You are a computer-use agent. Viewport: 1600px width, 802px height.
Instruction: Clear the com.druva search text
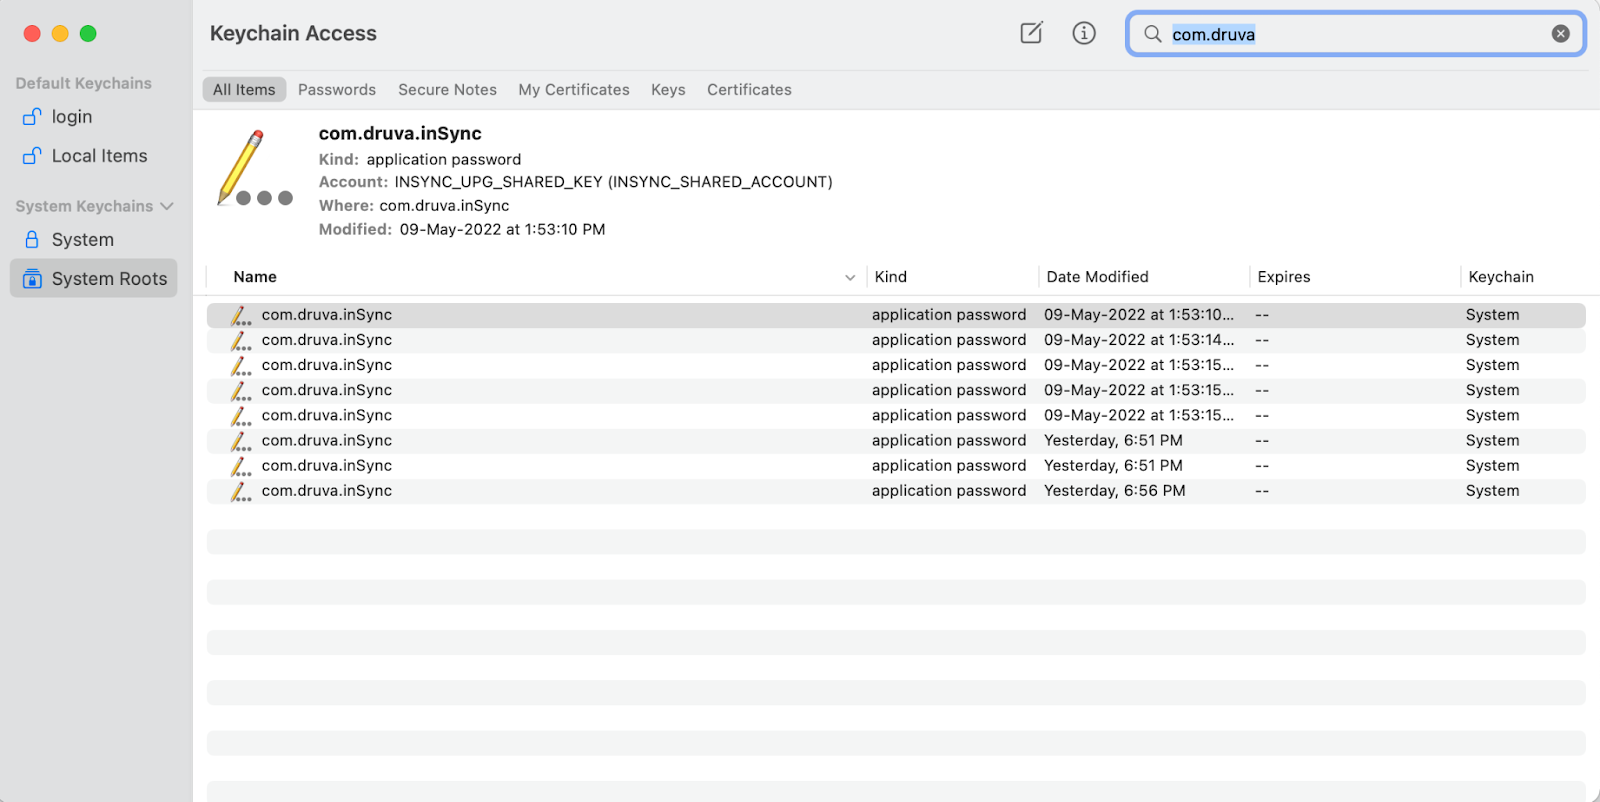(1560, 34)
